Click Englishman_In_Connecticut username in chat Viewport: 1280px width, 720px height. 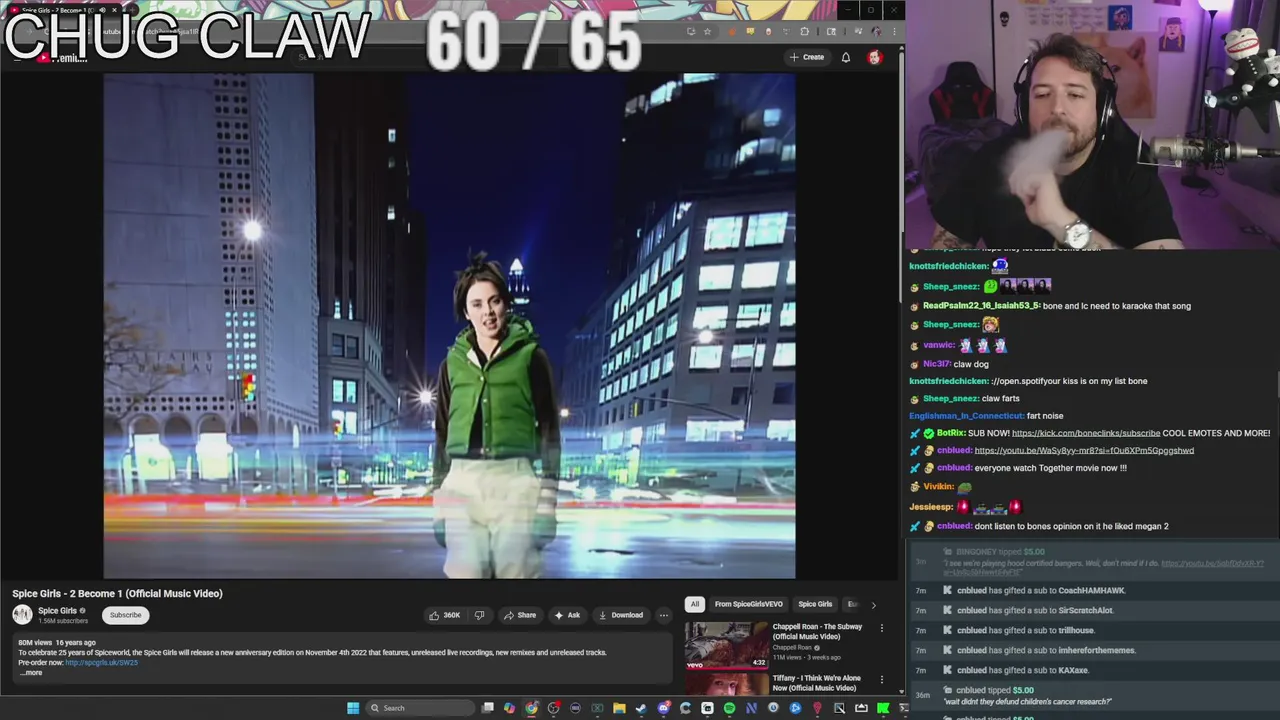966,416
